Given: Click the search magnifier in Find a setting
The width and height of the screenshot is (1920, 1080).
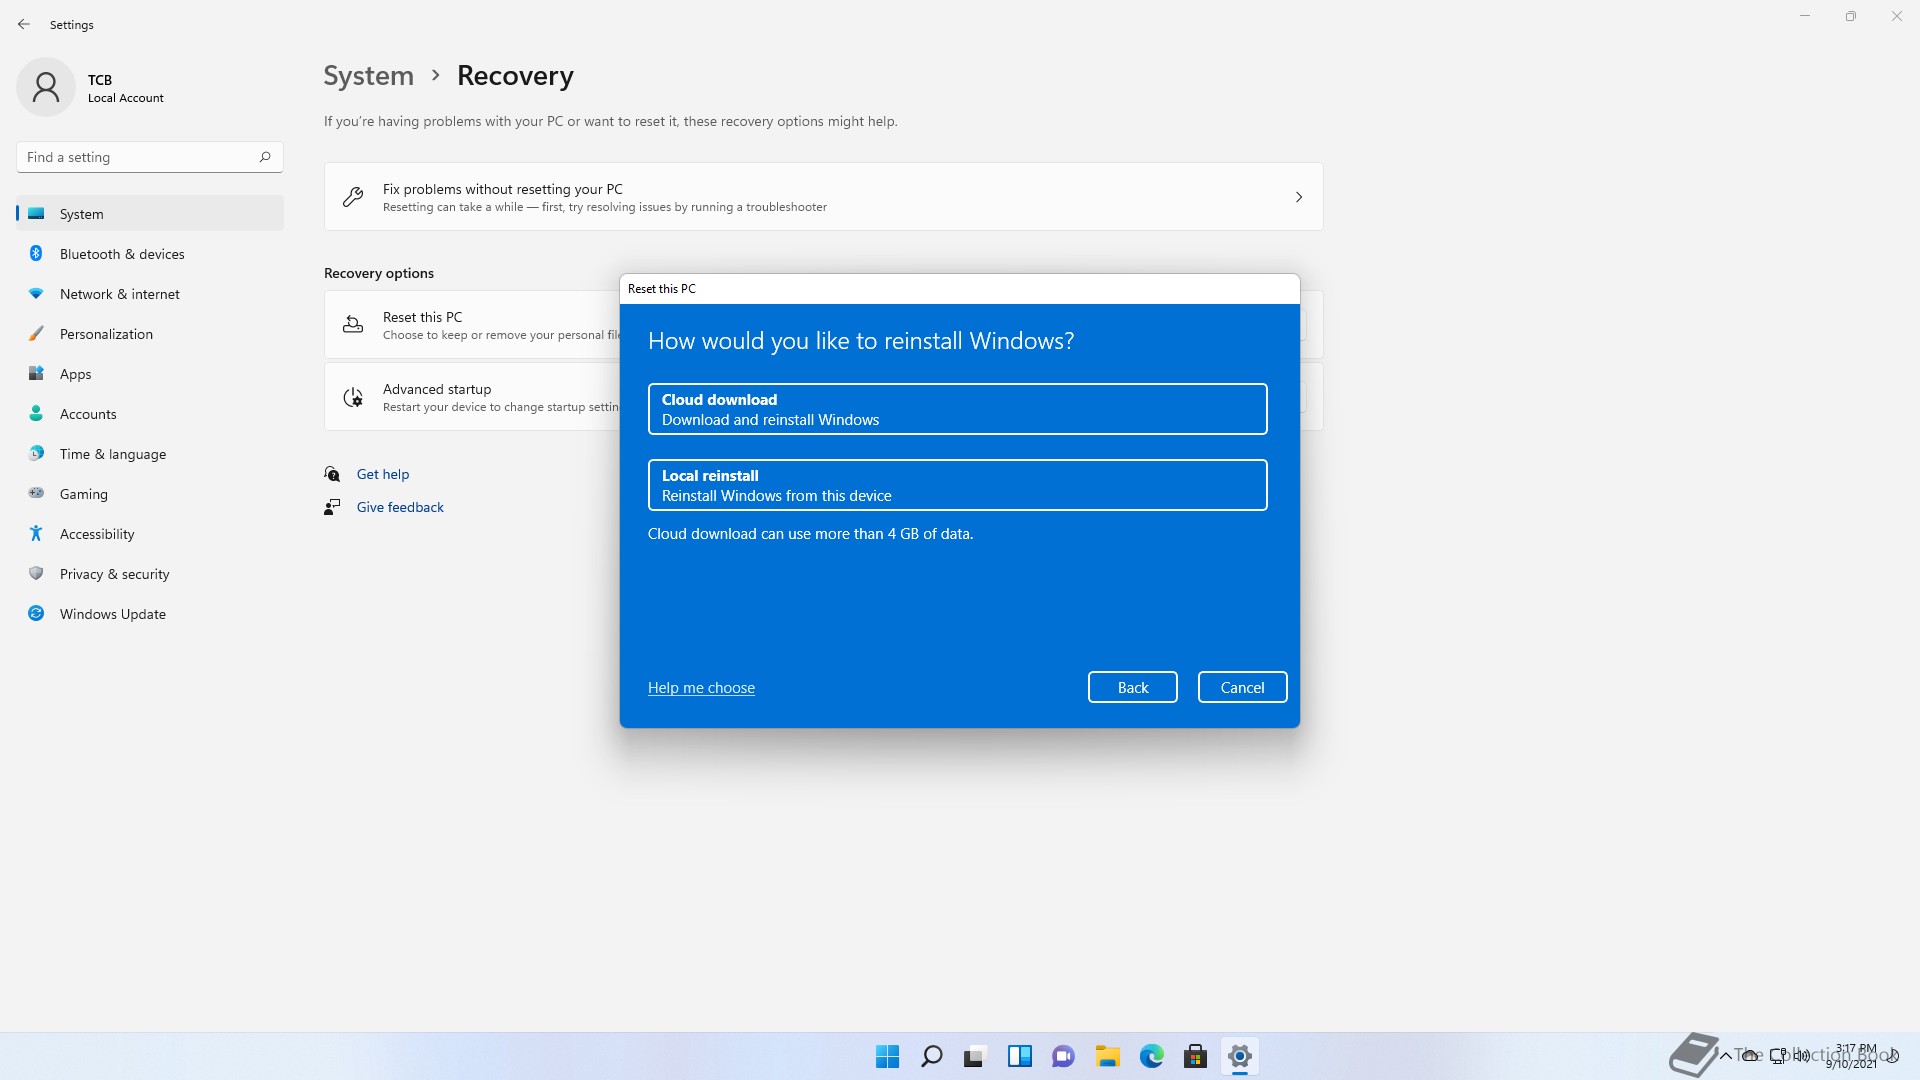Looking at the screenshot, I should click(265, 157).
